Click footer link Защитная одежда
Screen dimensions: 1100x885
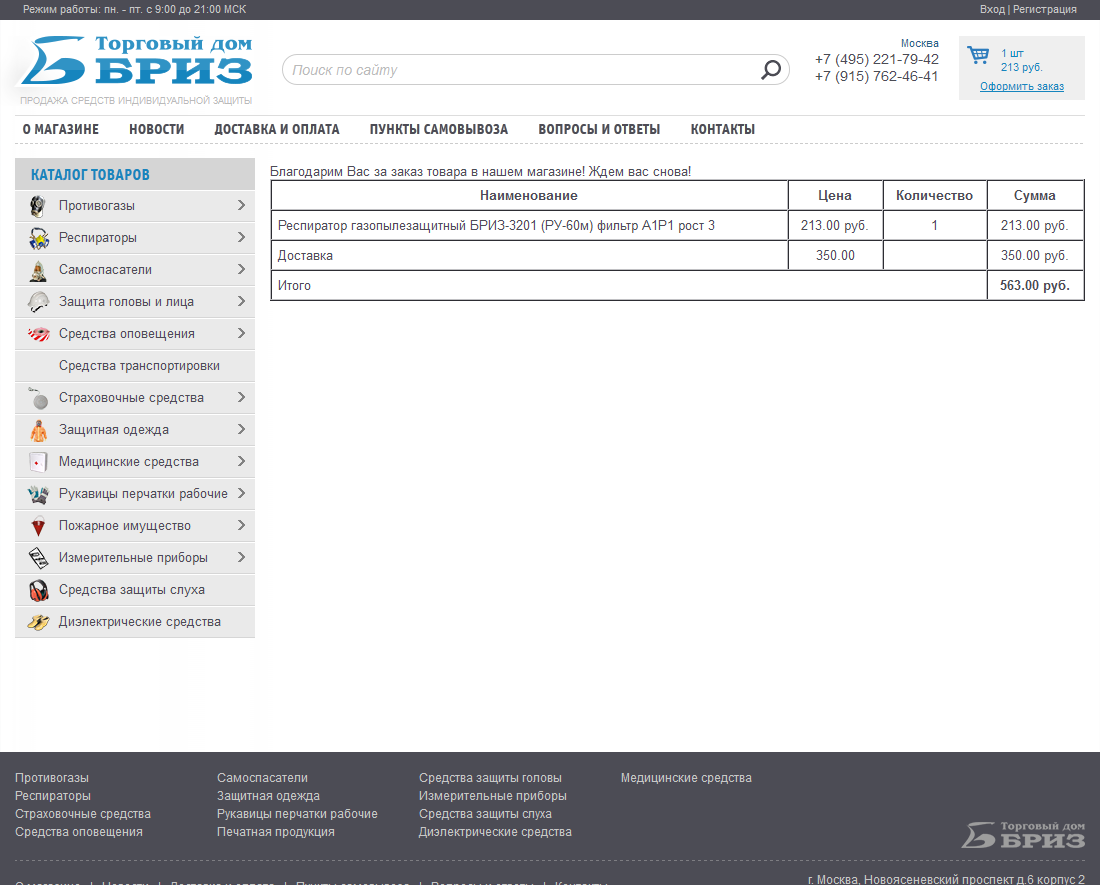pos(268,796)
